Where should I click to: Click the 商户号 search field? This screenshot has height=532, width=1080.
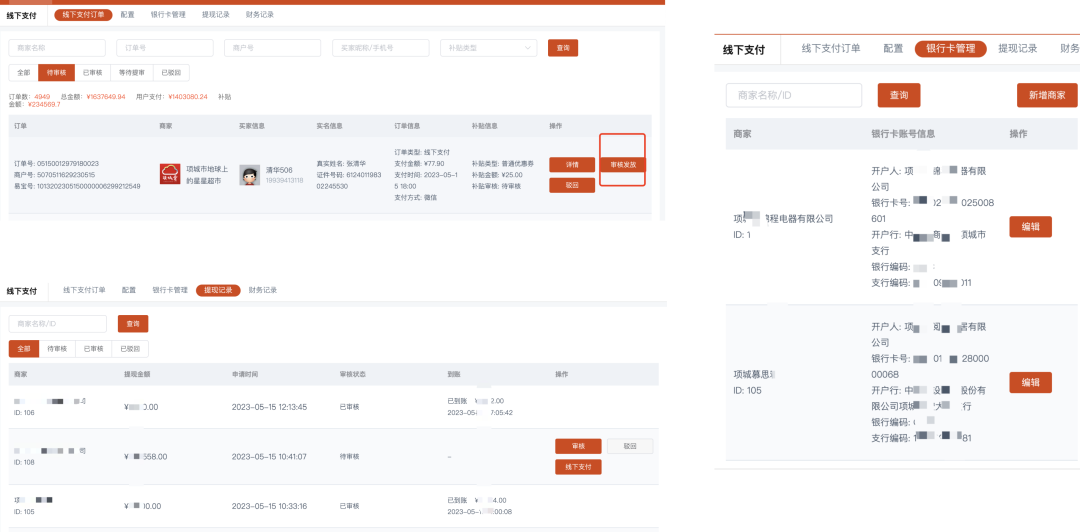pos(273,48)
